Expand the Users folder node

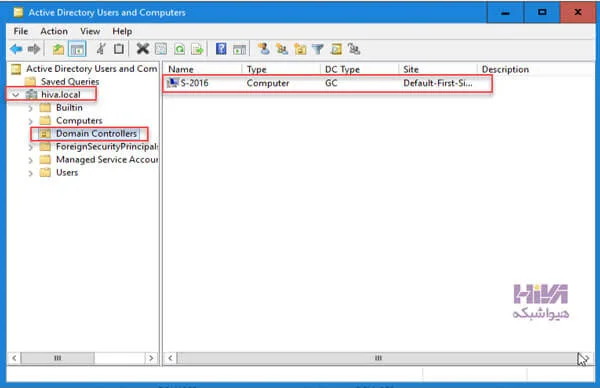pyautogui.click(x=30, y=173)
